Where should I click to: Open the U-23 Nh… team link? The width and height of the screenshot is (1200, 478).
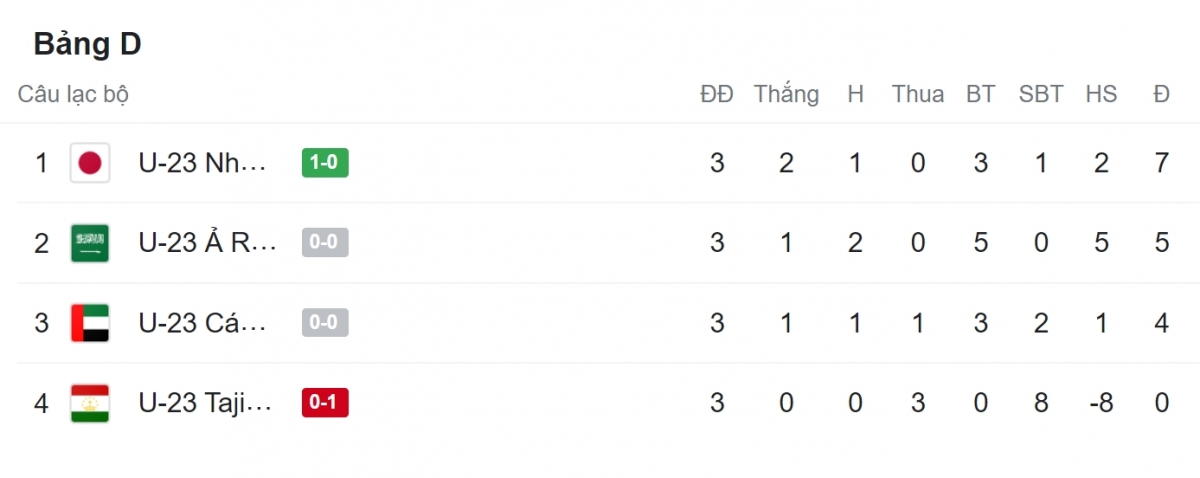pyautogui.click(x=203, y=163)
